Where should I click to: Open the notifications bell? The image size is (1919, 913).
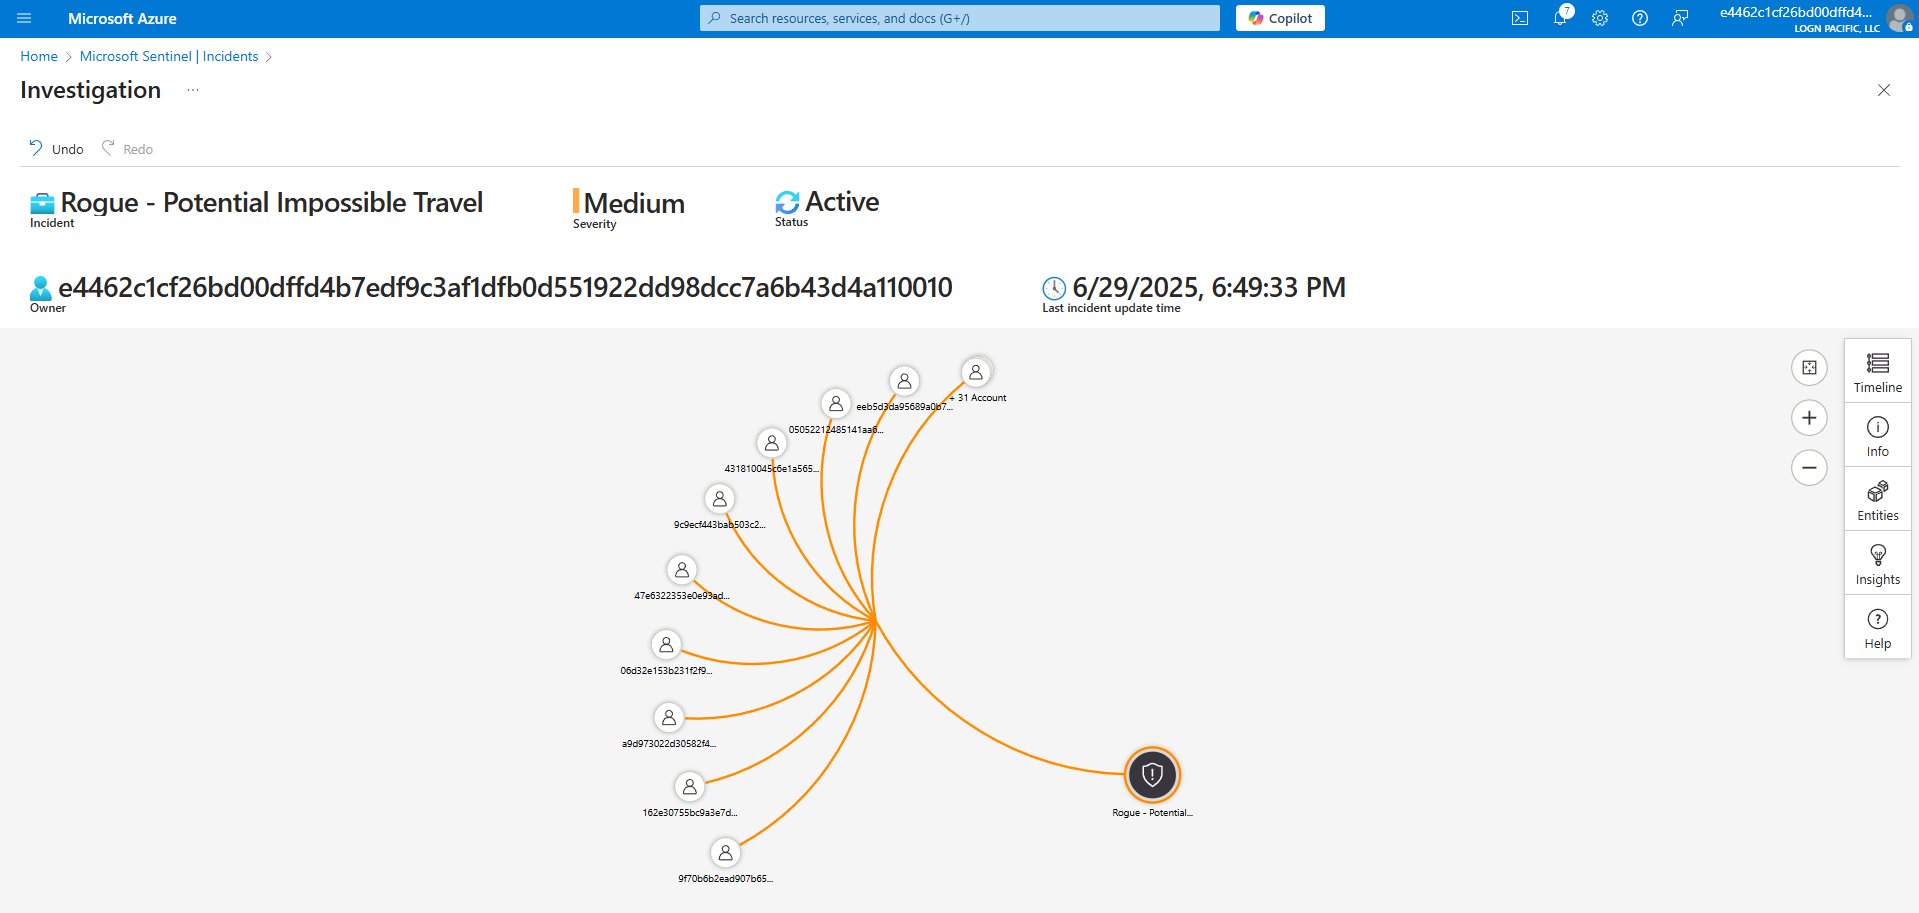[1559, 18]
